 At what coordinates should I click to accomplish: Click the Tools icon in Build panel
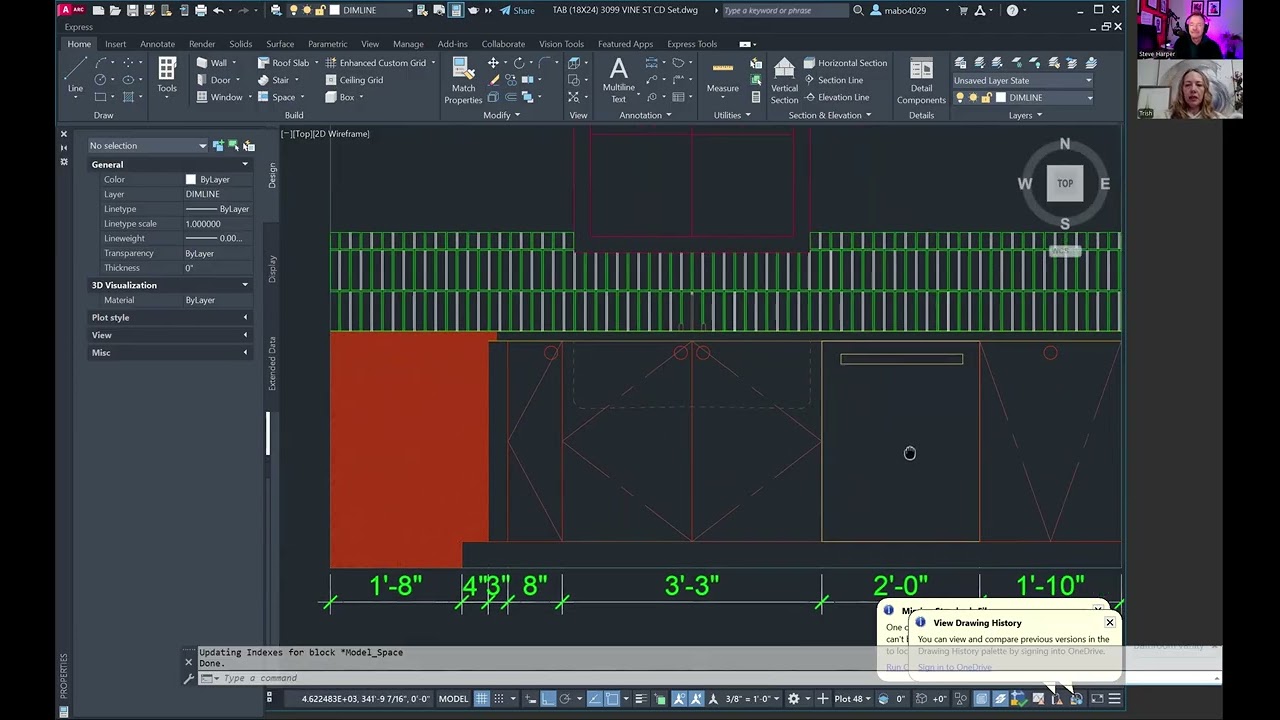pos(167,76)
